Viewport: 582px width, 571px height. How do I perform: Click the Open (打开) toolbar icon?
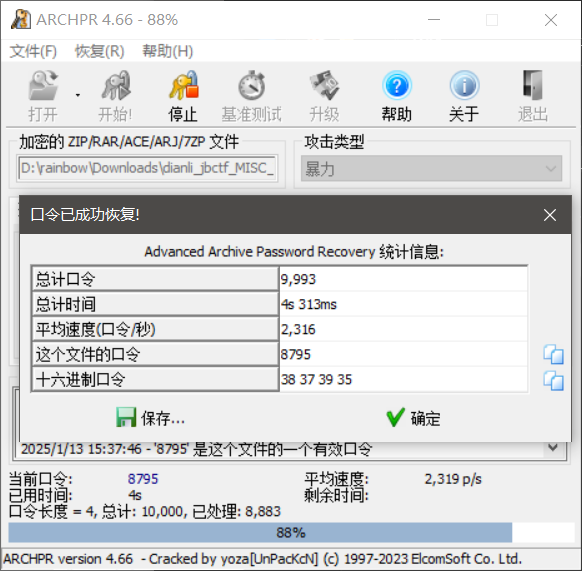pyautogui.click(x=43, y=86)
